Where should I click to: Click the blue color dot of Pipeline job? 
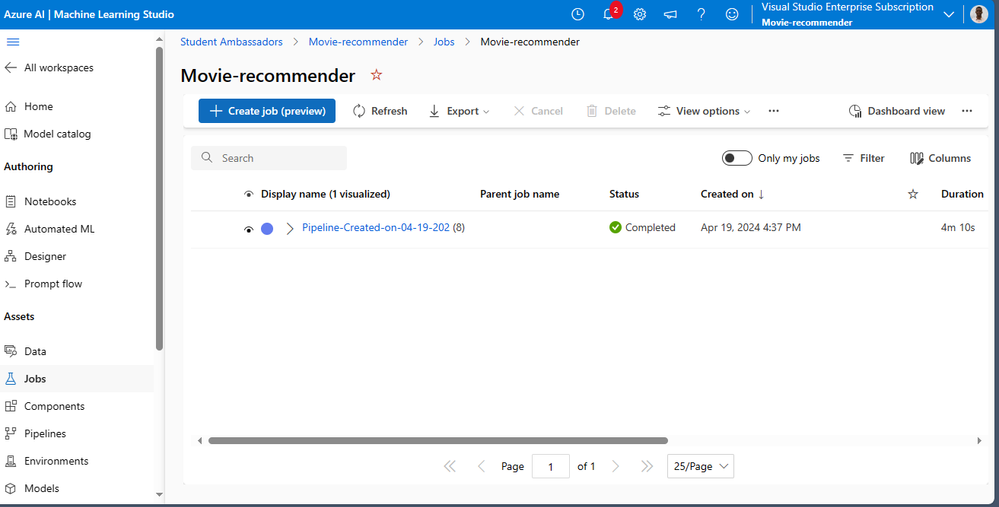coord(267,229)
